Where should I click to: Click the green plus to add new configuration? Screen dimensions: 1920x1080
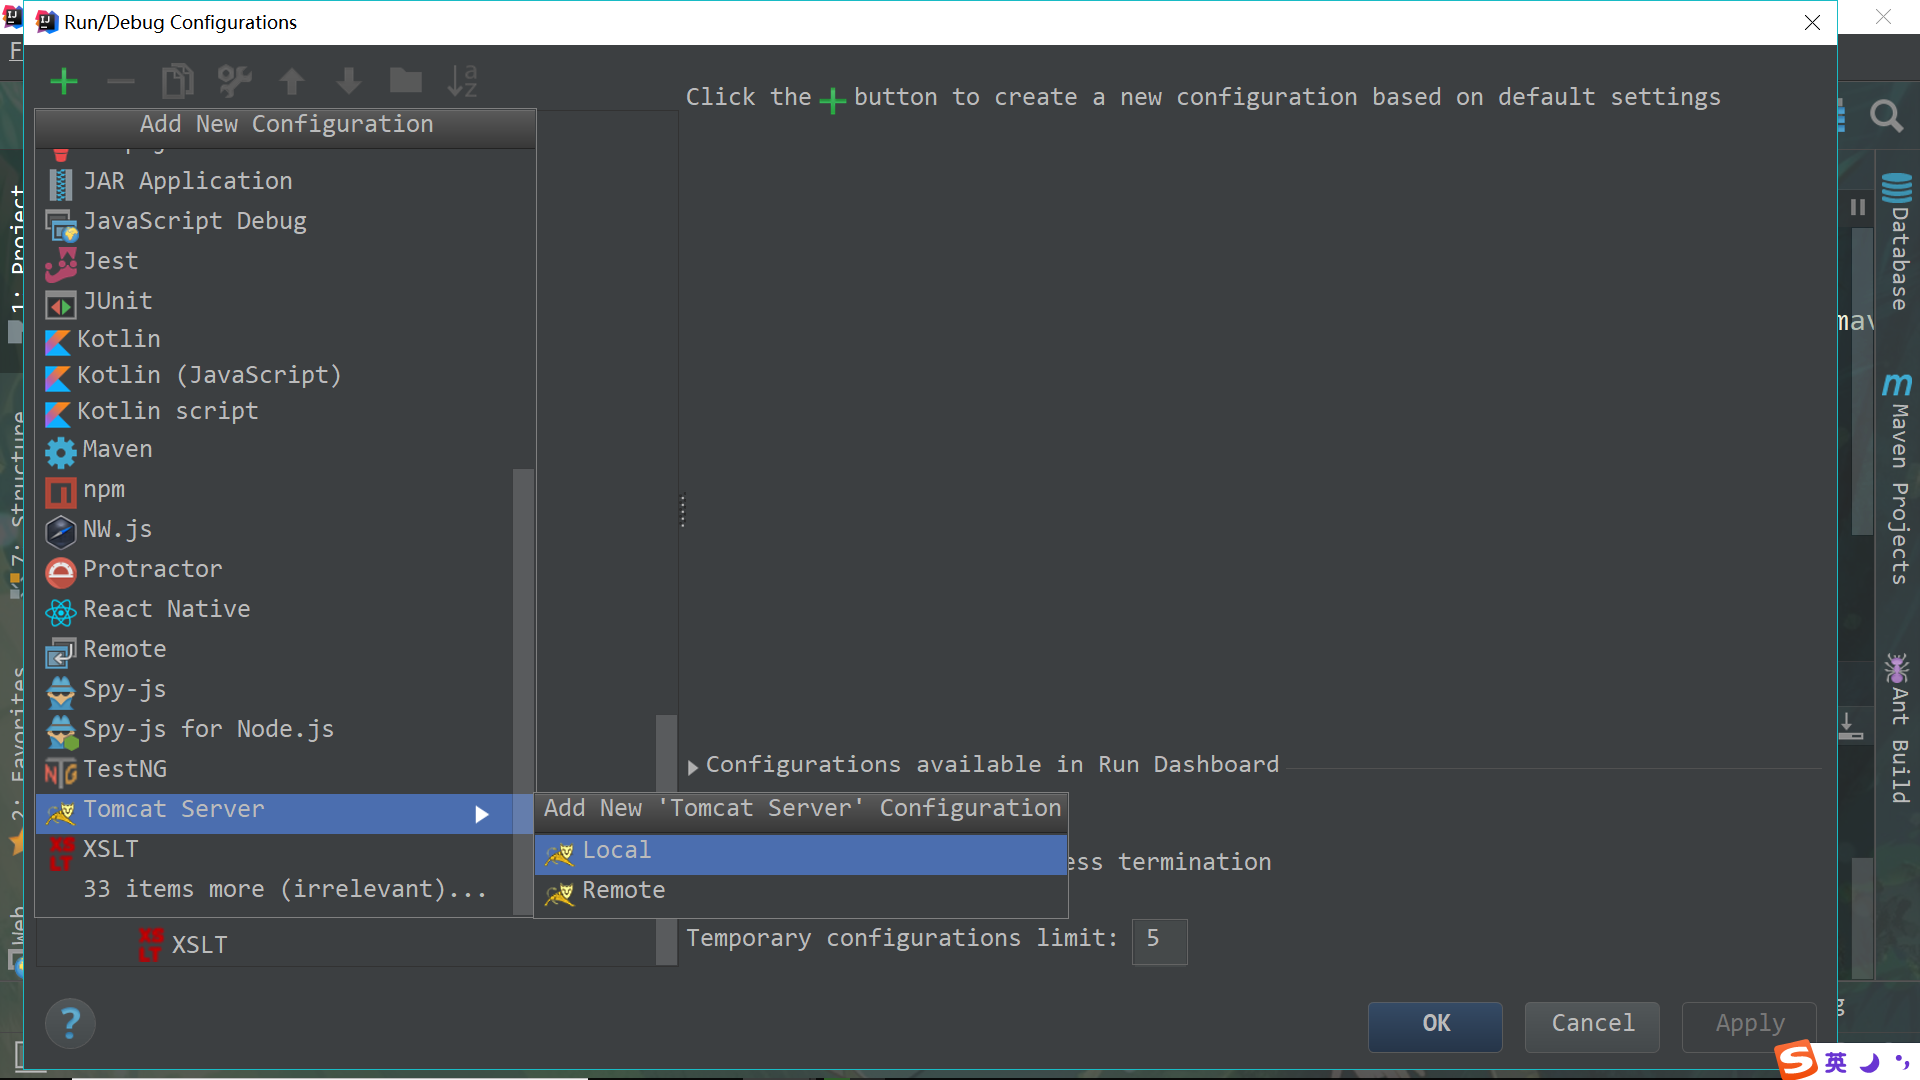click(x=63, y=81)
